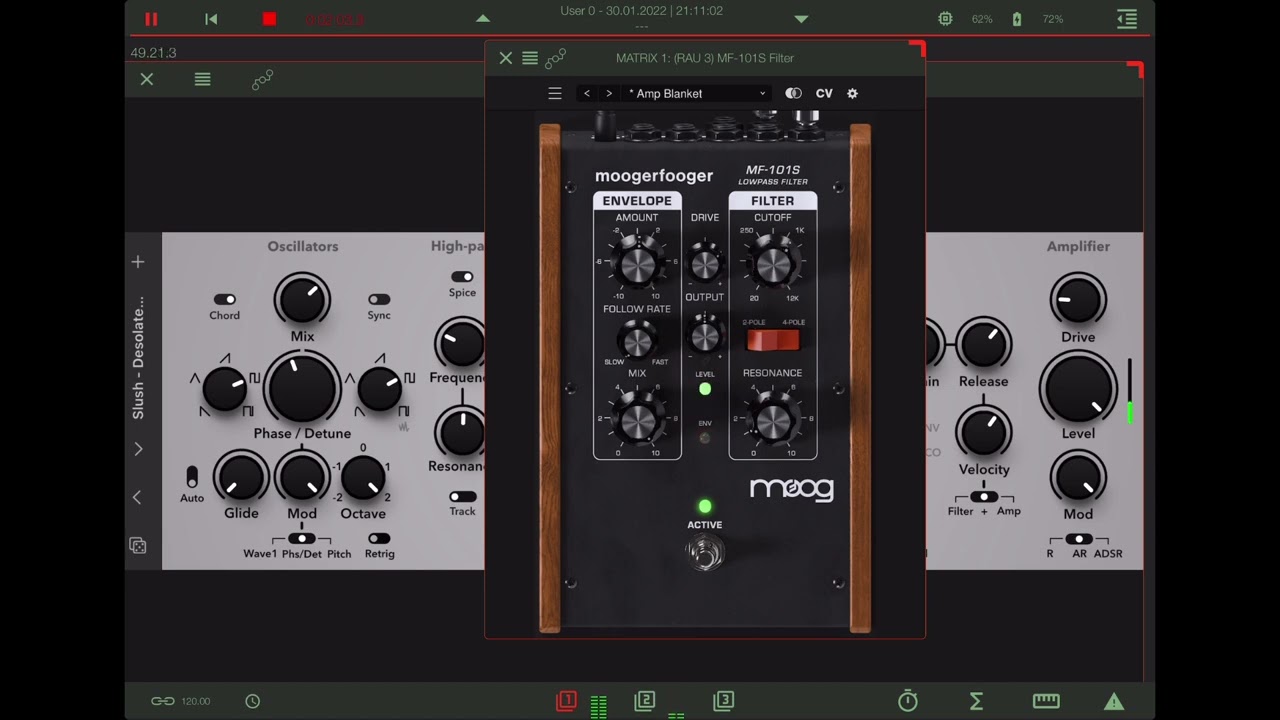The height and width of the screenshot is (720, 1280).
Task: Click the CV button
Action: point(824,93)
